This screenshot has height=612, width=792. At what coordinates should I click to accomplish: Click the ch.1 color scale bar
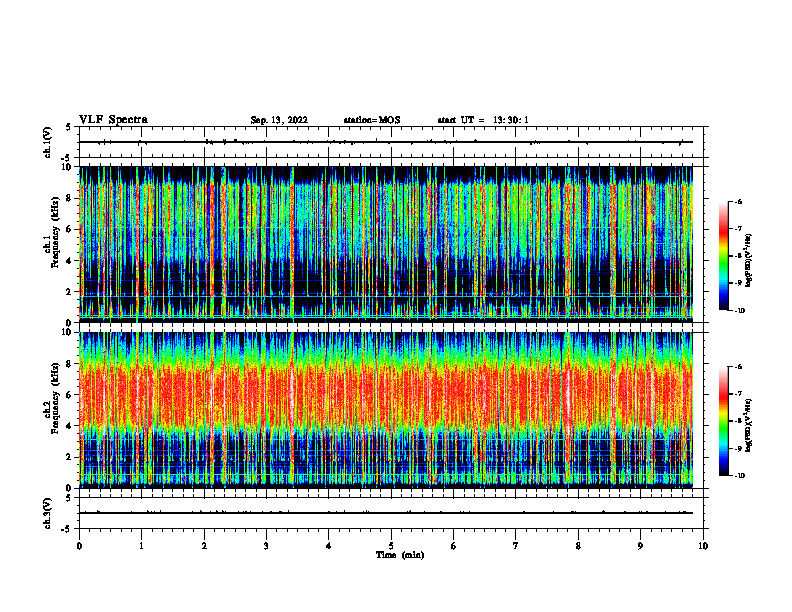pyautogui.click(x=723, y=256)
